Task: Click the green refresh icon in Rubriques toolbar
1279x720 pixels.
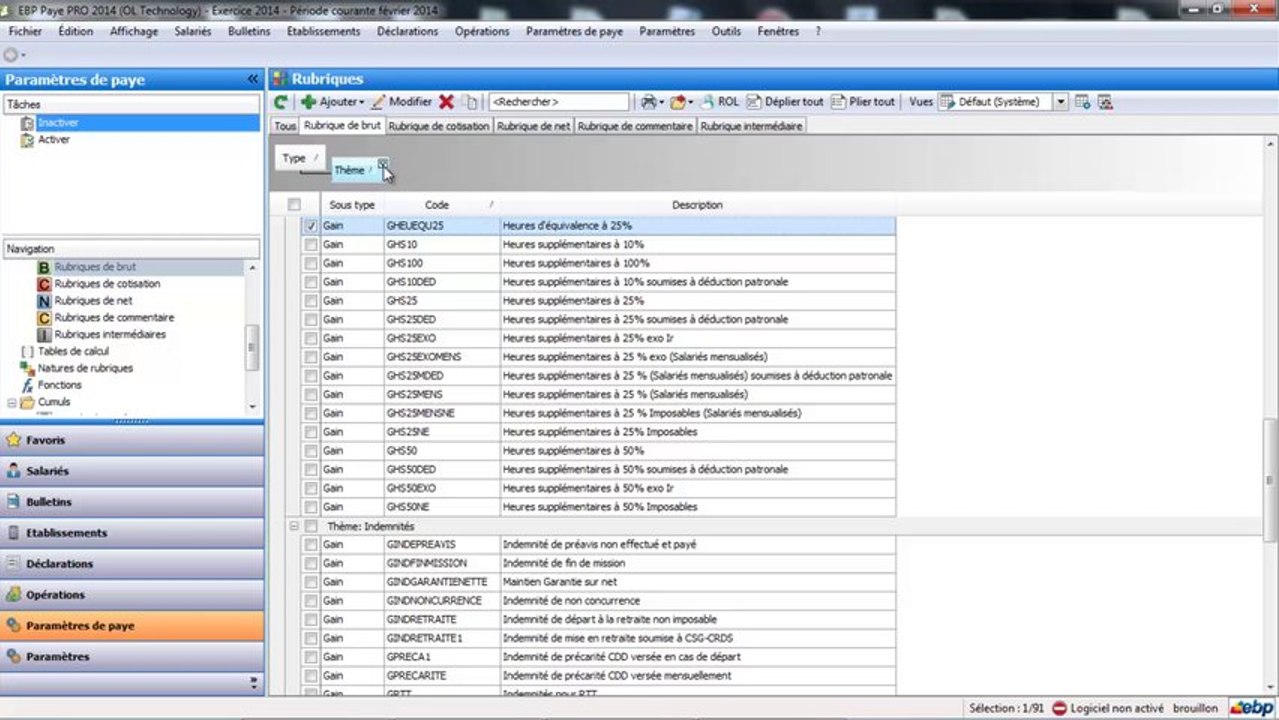Action: click(x=281, y=102)
